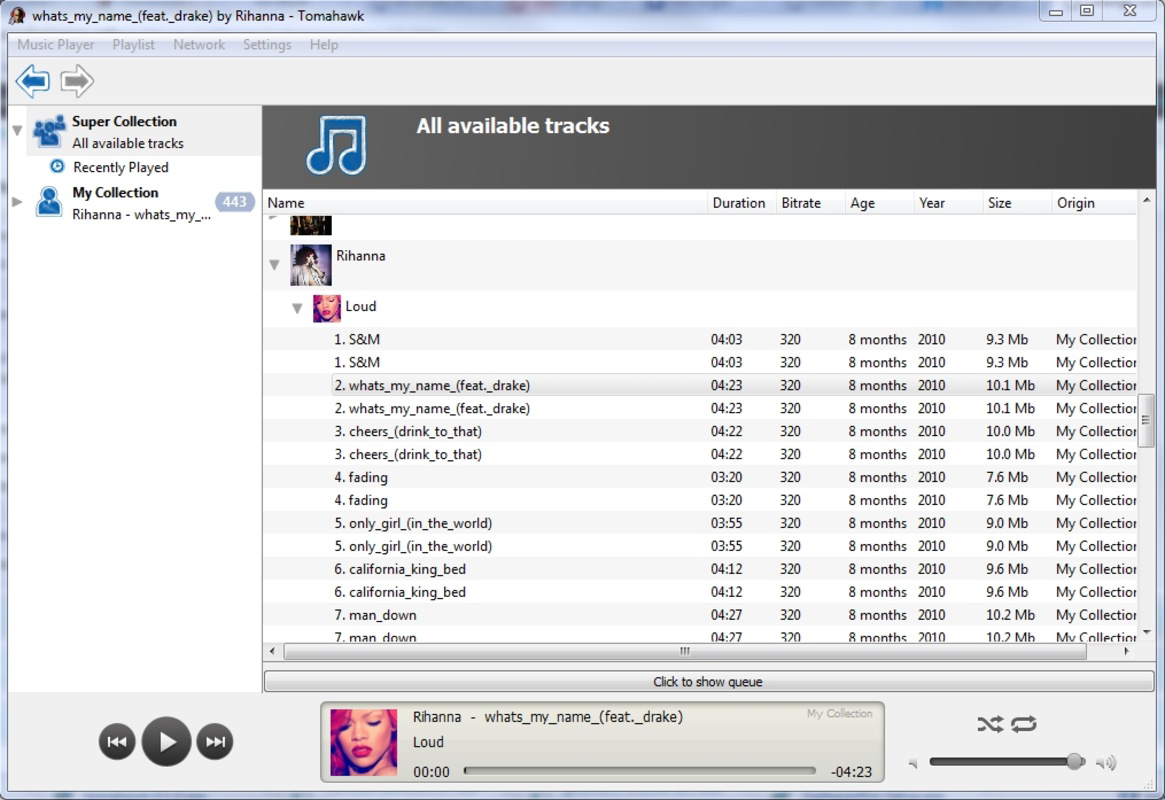
Task: Sort tracks by the Size column
Action: pos(1016,203)
